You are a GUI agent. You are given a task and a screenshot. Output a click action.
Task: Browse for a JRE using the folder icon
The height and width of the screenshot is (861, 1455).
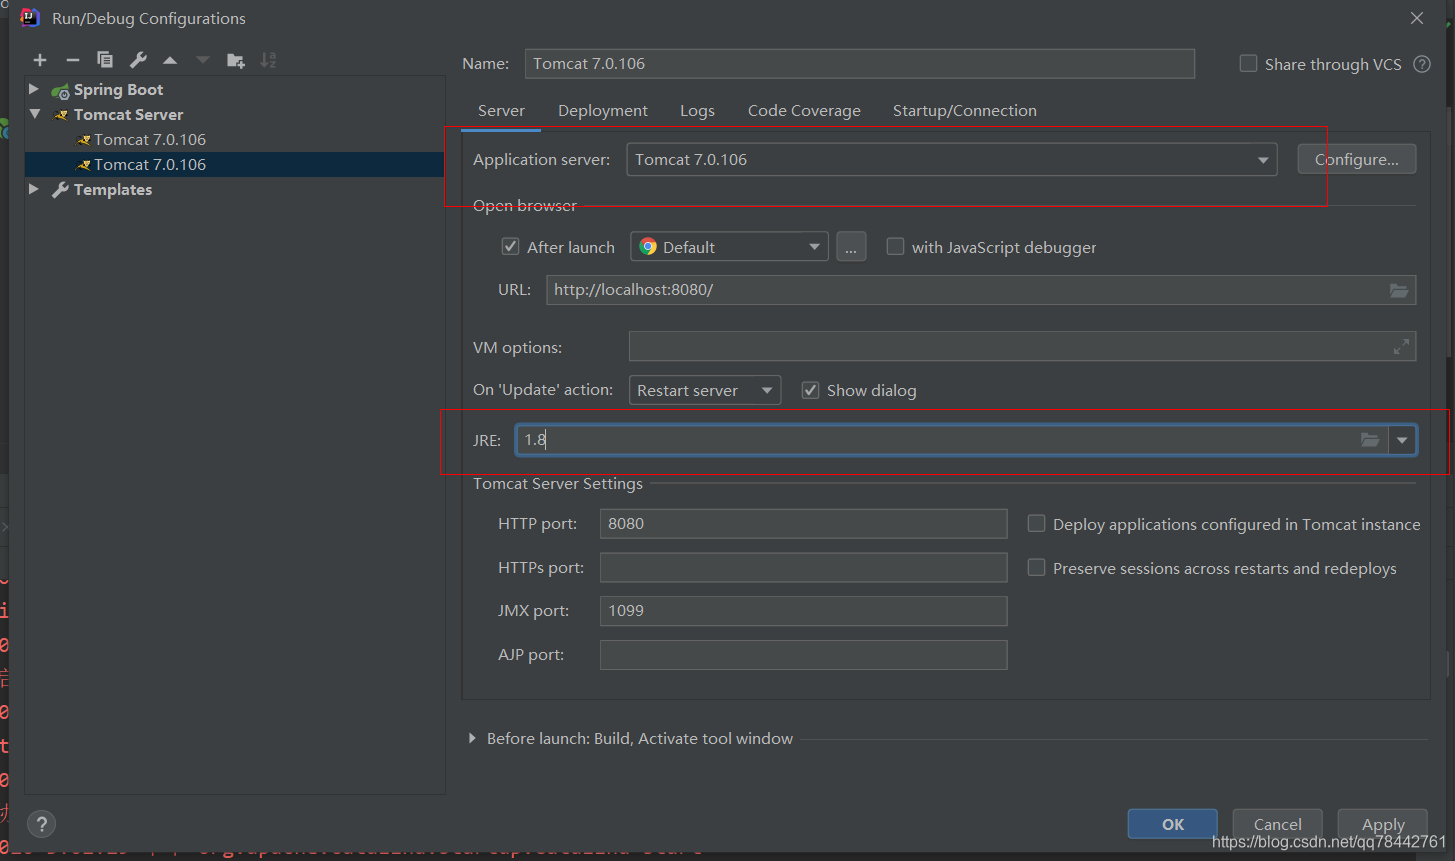1370,439
